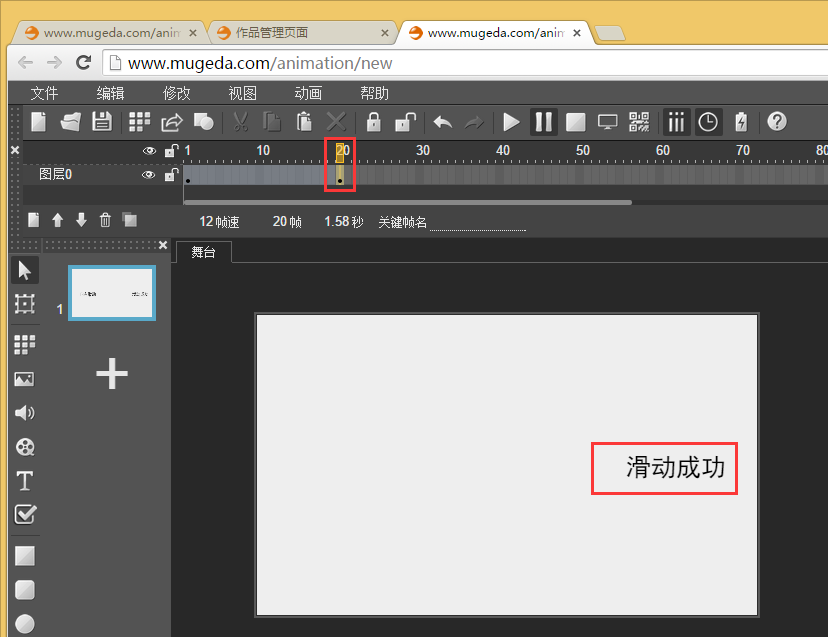Add a new page with plus button
This screenshot has height=637, width=828.
[111, 374]
